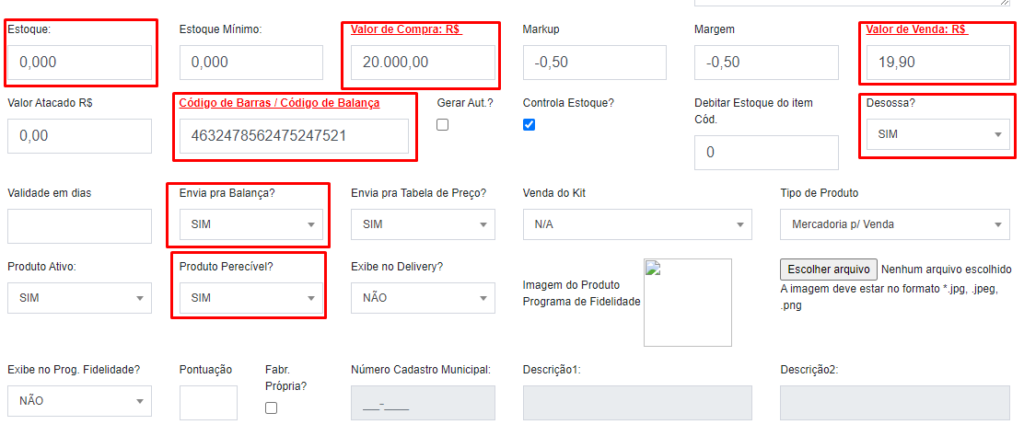Click the Escolher arquivo button
The height and width of the screenshot is (436, 1024).
[x=828, y=270]
